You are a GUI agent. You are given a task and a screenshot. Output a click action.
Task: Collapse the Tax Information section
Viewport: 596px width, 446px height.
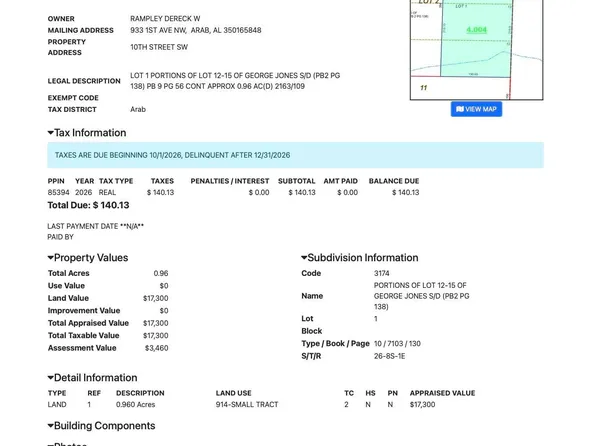pos(87,133)
